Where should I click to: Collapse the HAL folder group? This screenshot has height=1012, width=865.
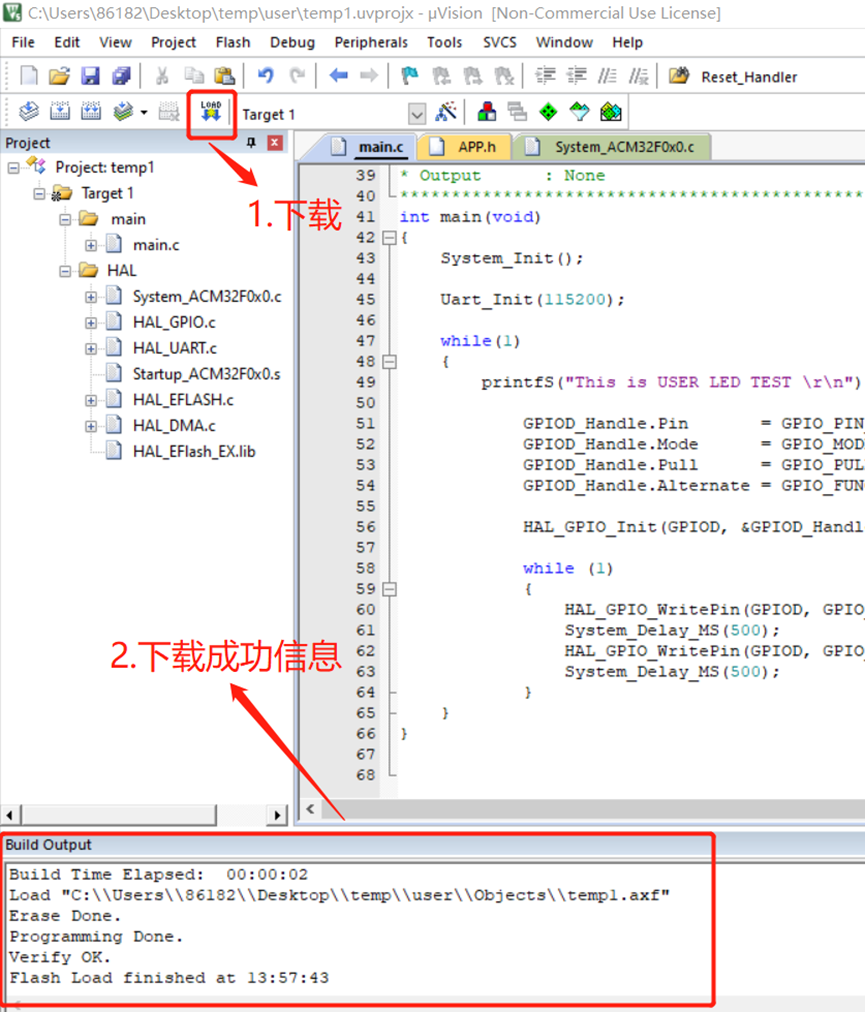(65, 271)
